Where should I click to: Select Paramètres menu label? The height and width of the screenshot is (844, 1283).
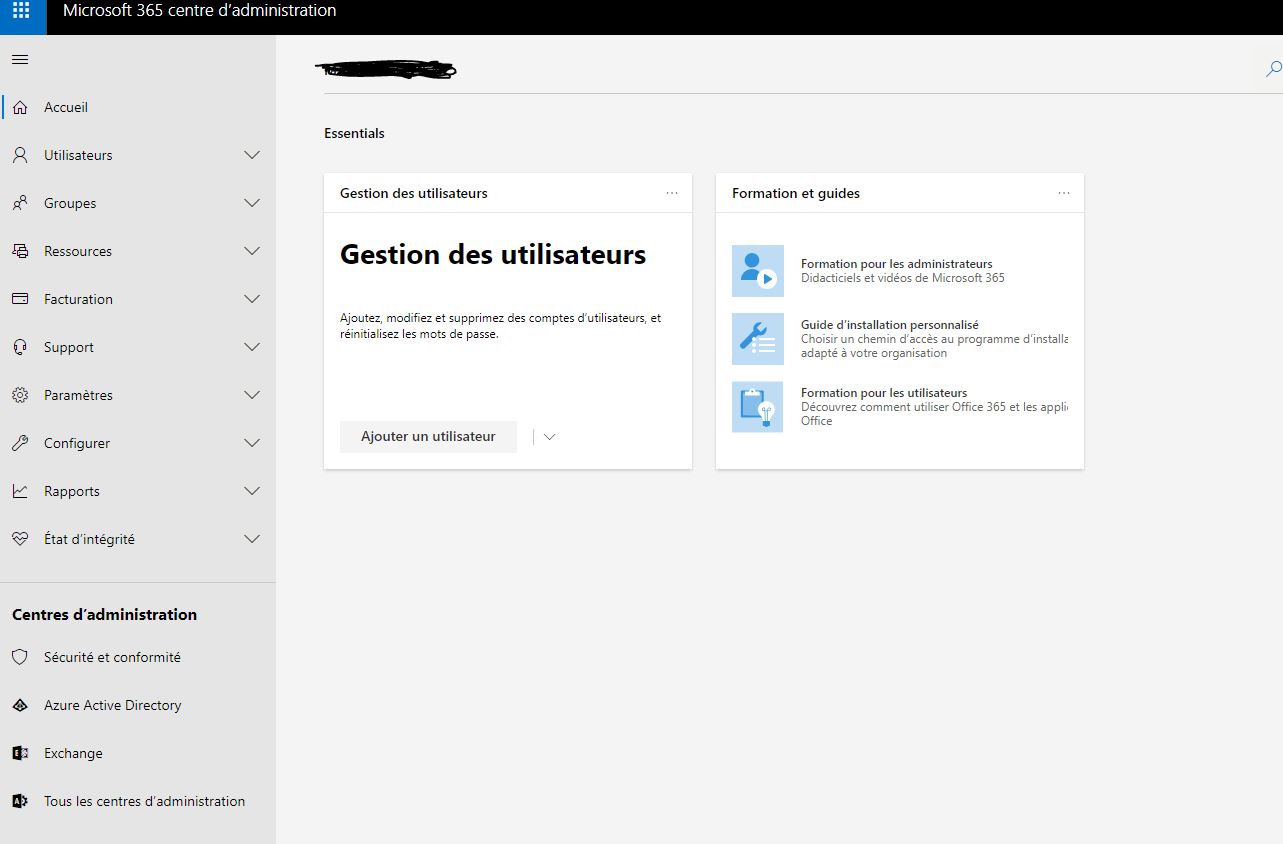(x=78, y=395)
